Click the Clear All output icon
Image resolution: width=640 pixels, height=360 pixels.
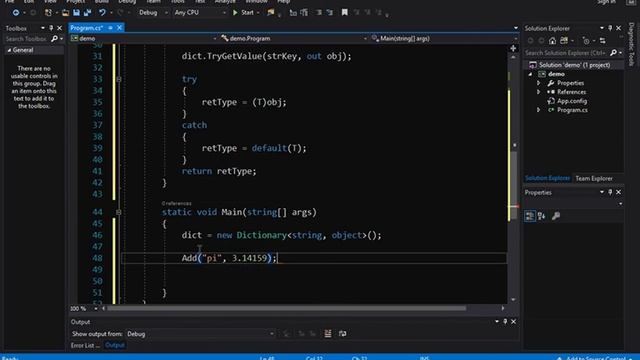(x=328, y=334)
